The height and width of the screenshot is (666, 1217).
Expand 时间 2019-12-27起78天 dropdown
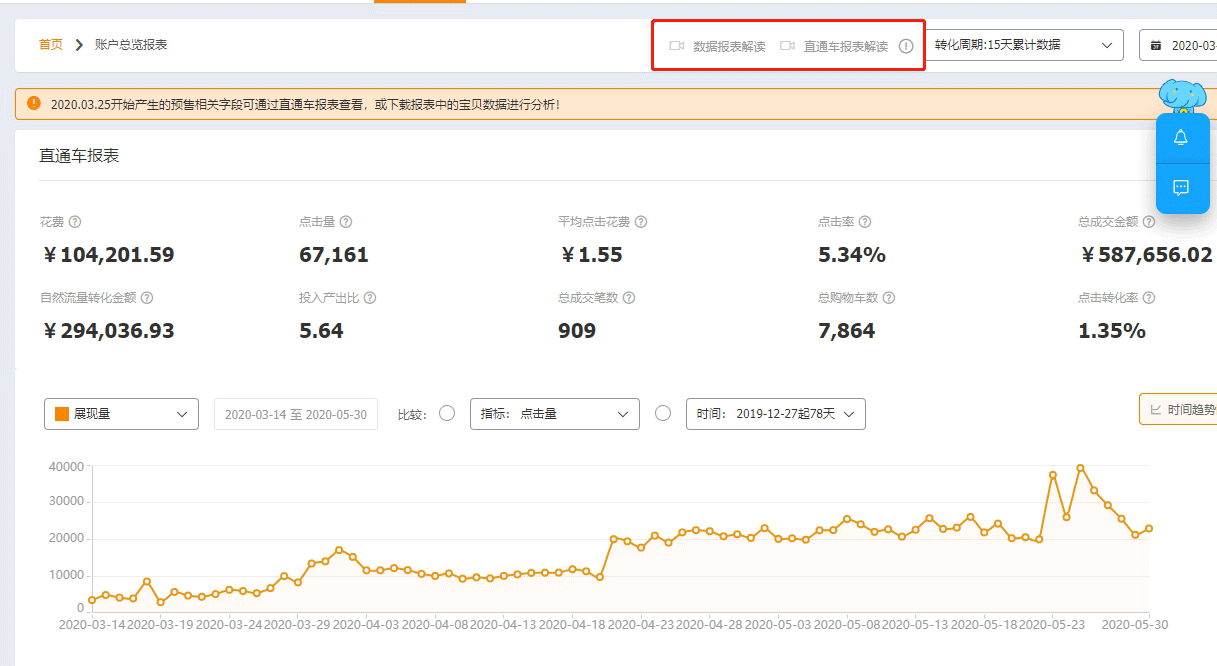click(775, 414)
